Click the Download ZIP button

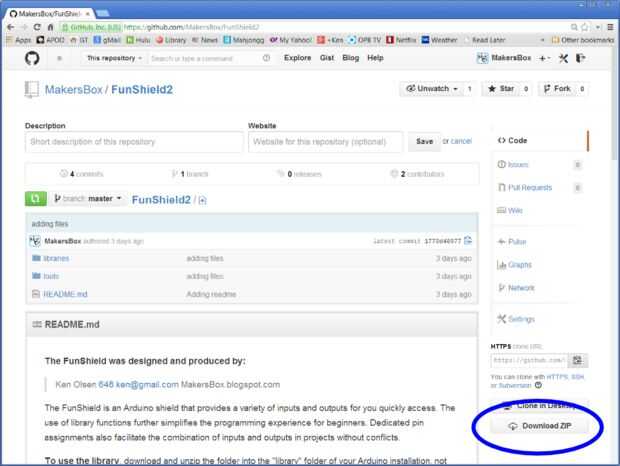coord(539,426)
